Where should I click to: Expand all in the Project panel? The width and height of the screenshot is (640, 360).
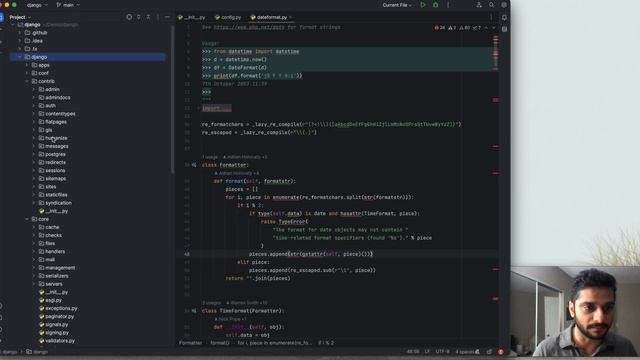click(139, 17)
